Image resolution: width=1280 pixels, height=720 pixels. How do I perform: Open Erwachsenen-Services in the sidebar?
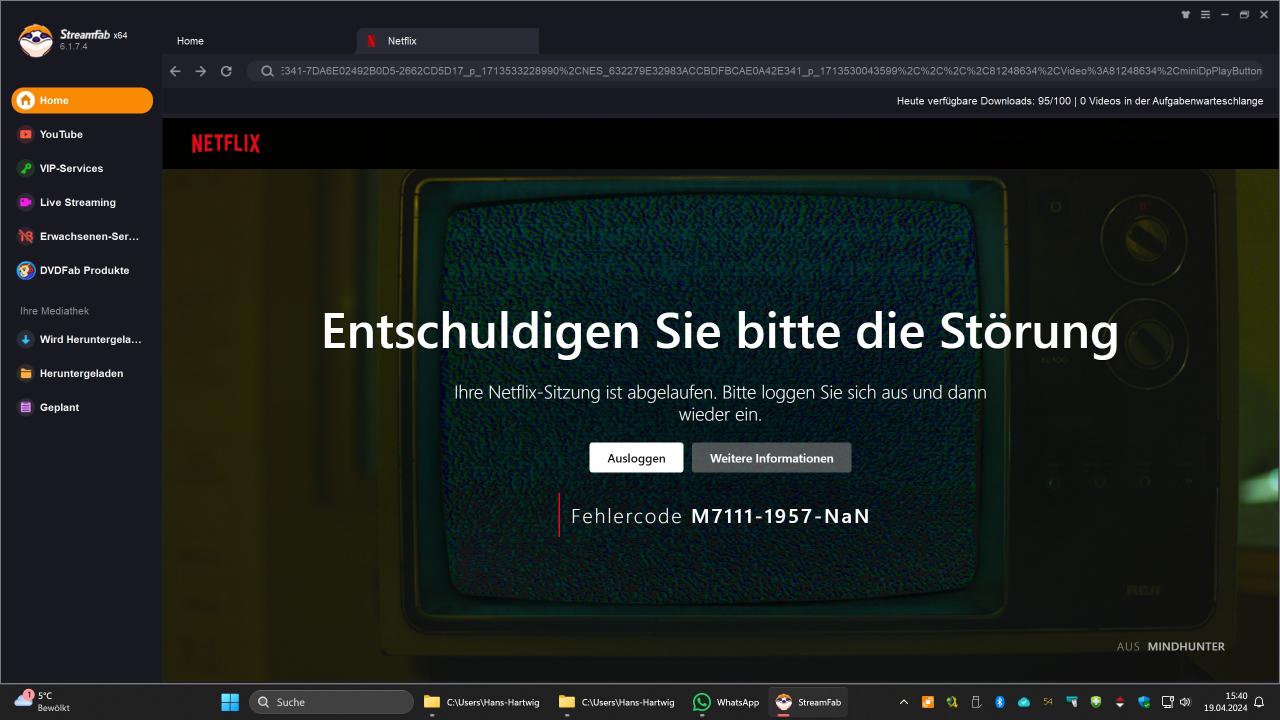[x=82, y=236]
